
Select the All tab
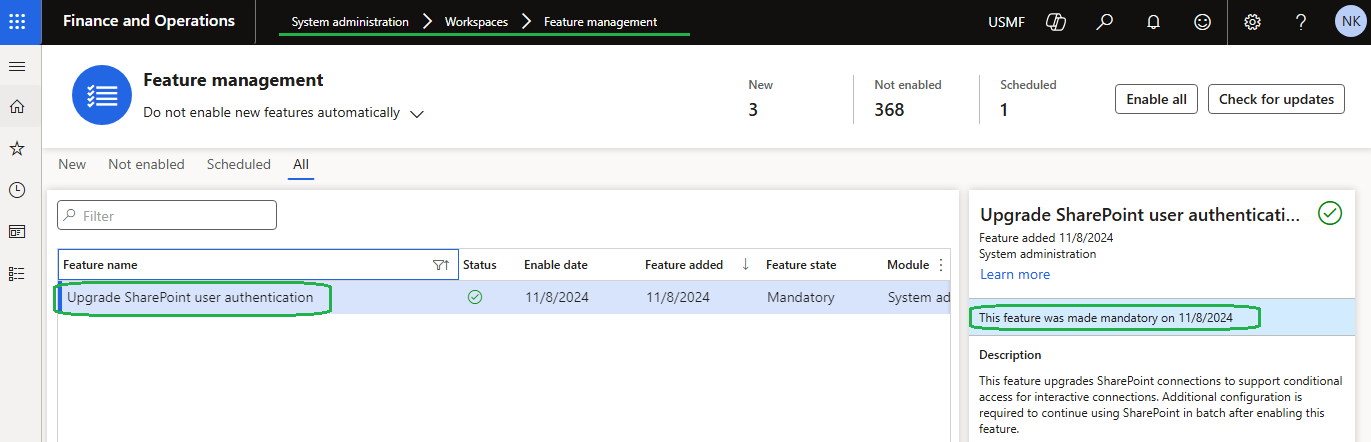[301, 164]
